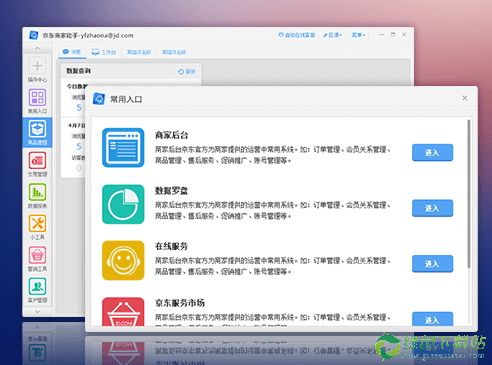Click the 在线服务 smiley headset icon
The width and height of the screenshot is (492, 365).
pos(123,260)
